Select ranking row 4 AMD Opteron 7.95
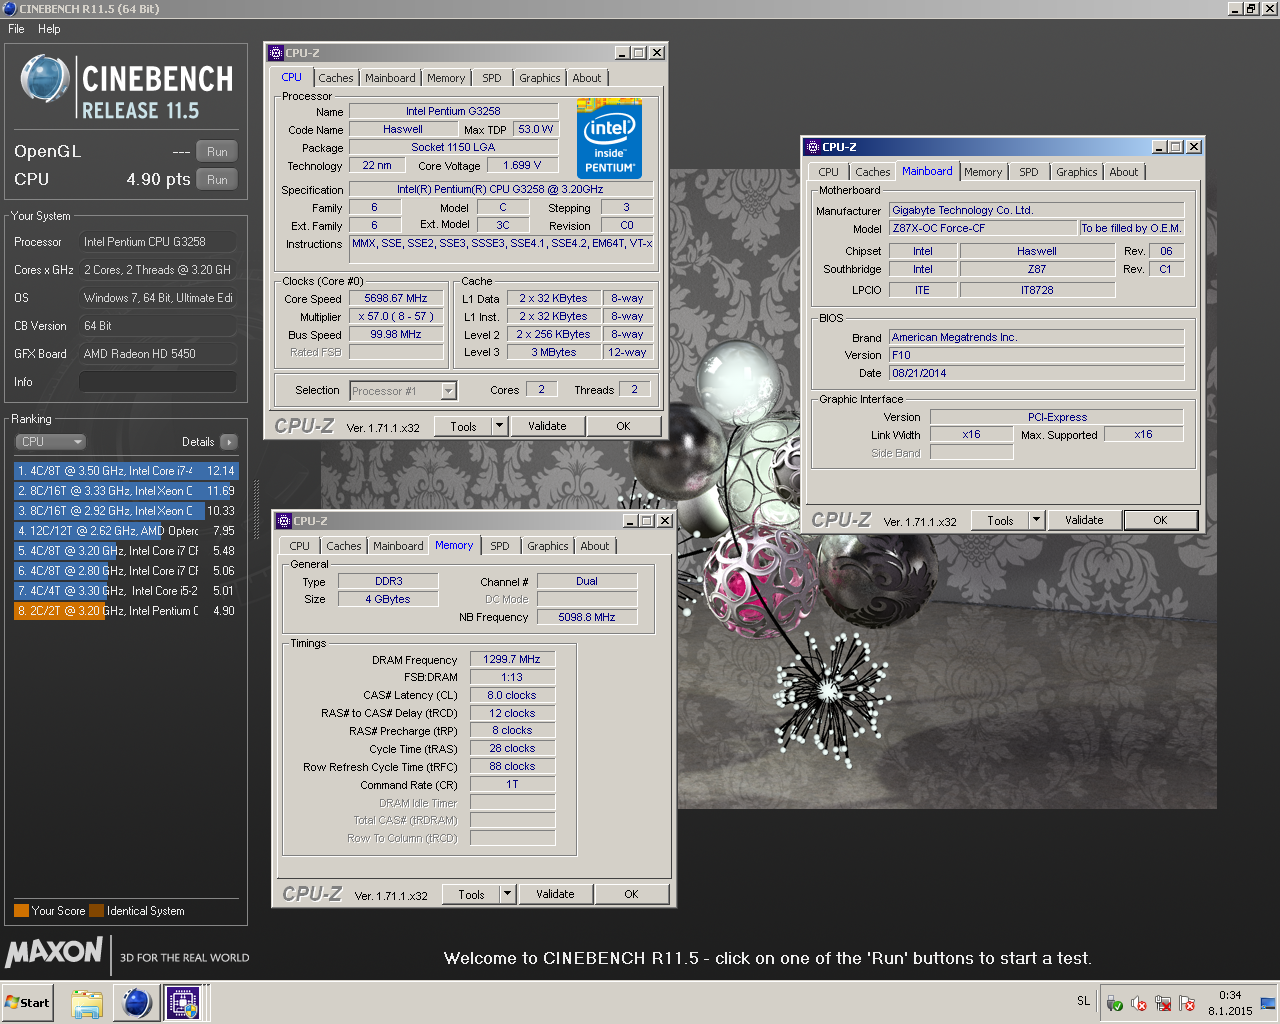This screenshot has width=1280, height=1024. coord(126,531)
